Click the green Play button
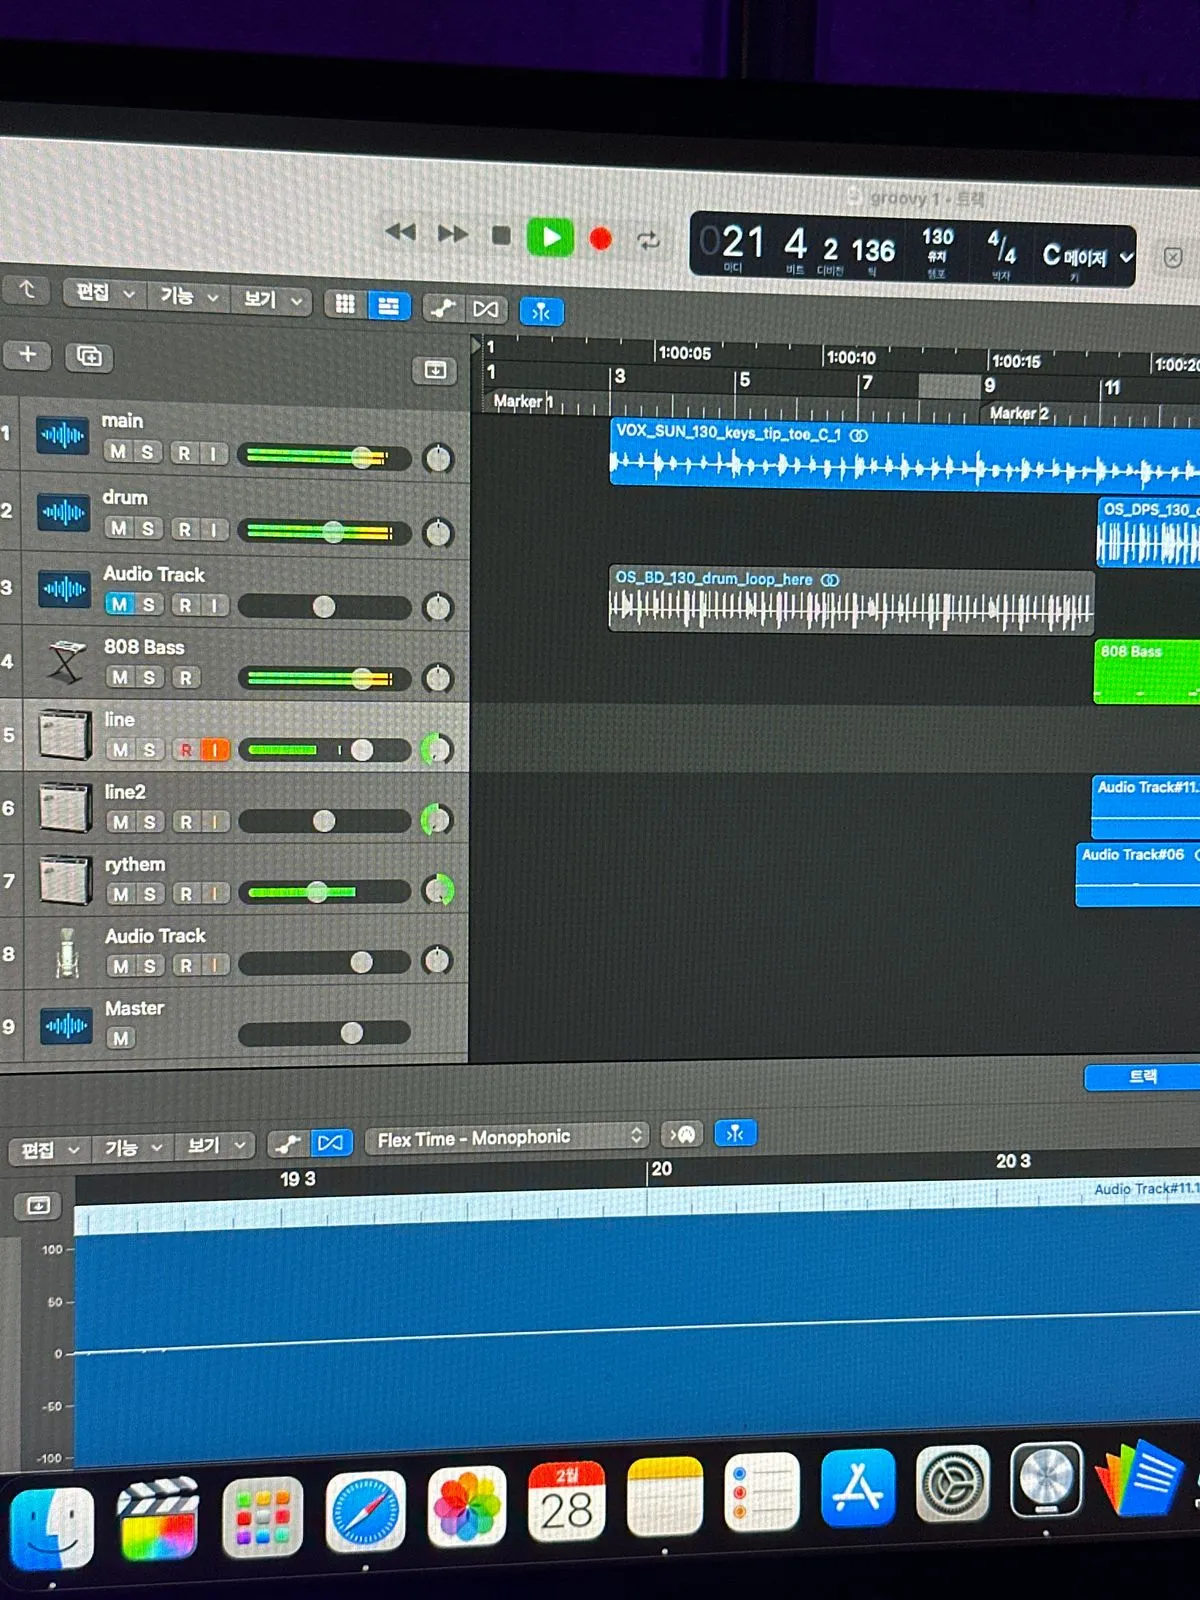Image resolution: width=1200 pixels, height=1600 pixels. pyautogui.click(x=550, y=238)
